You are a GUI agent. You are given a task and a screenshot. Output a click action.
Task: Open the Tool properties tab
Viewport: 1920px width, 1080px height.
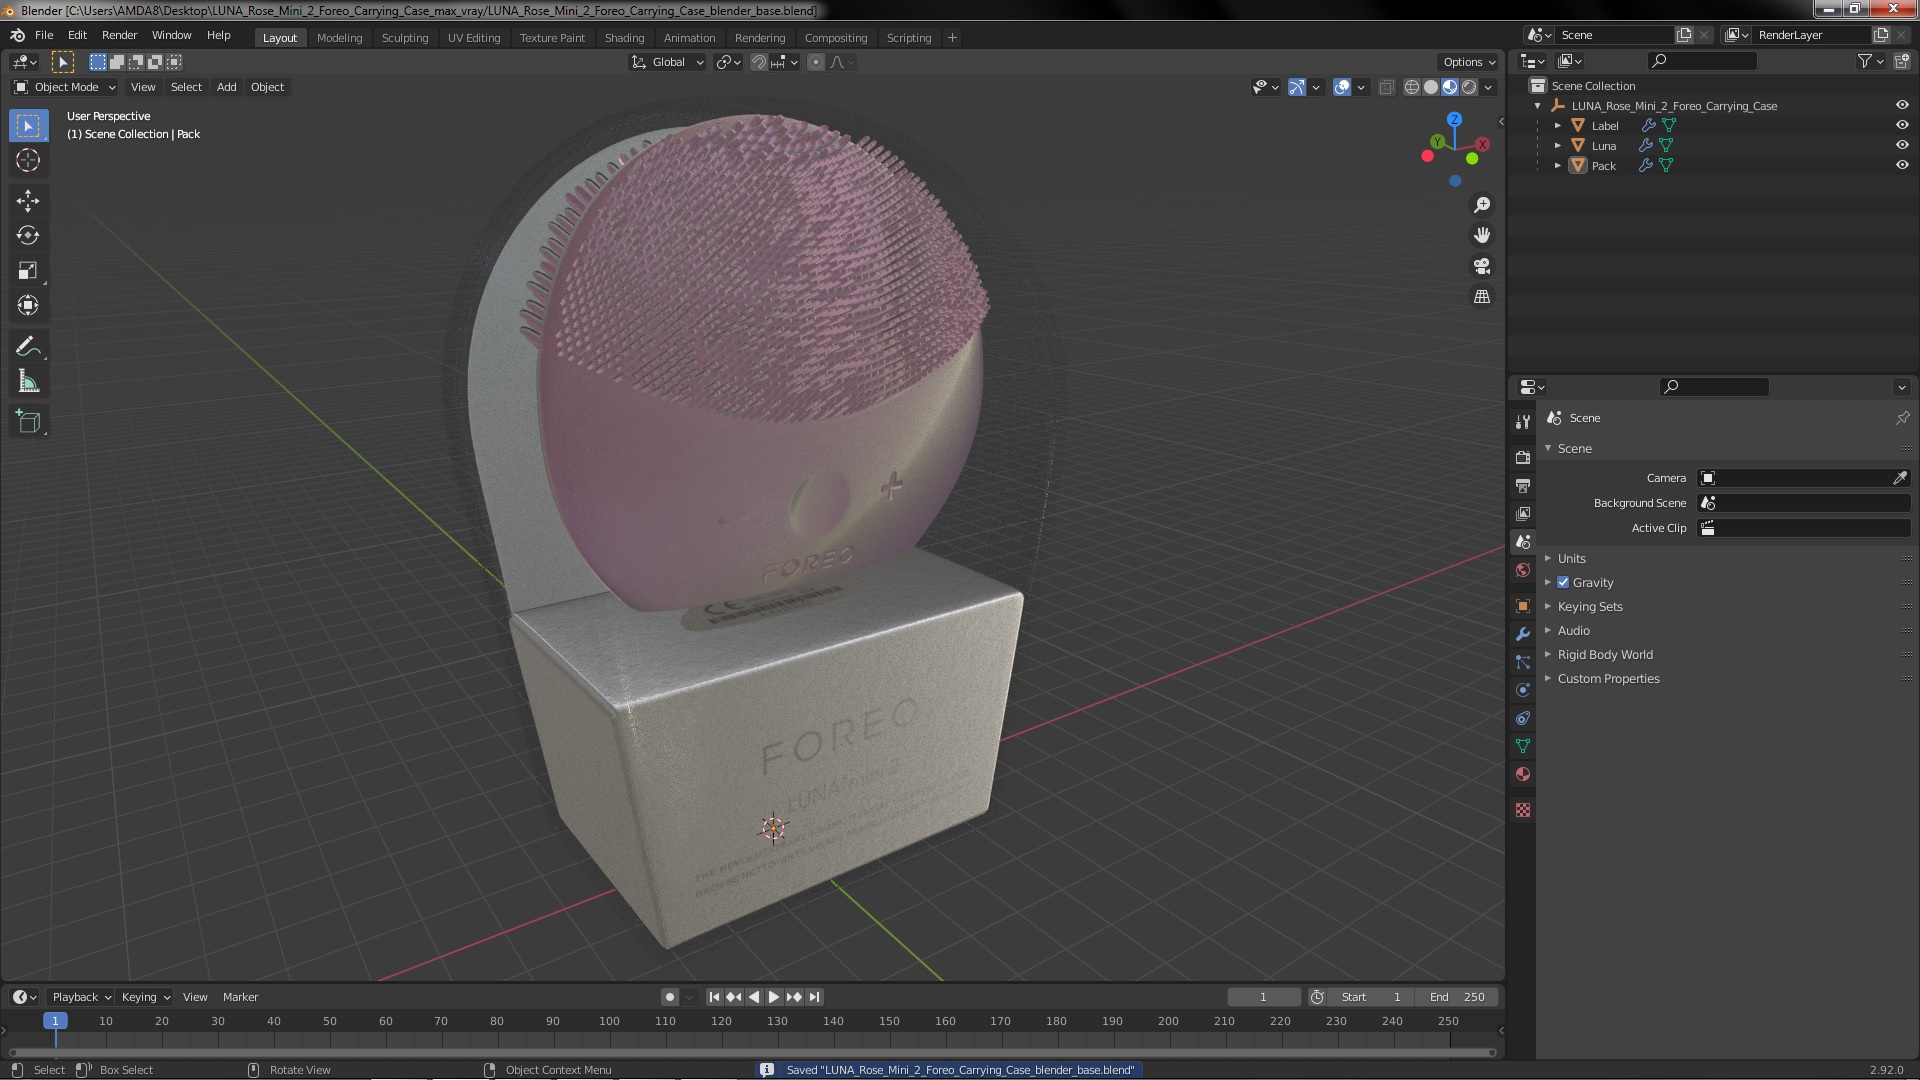tap(1522, 422)
